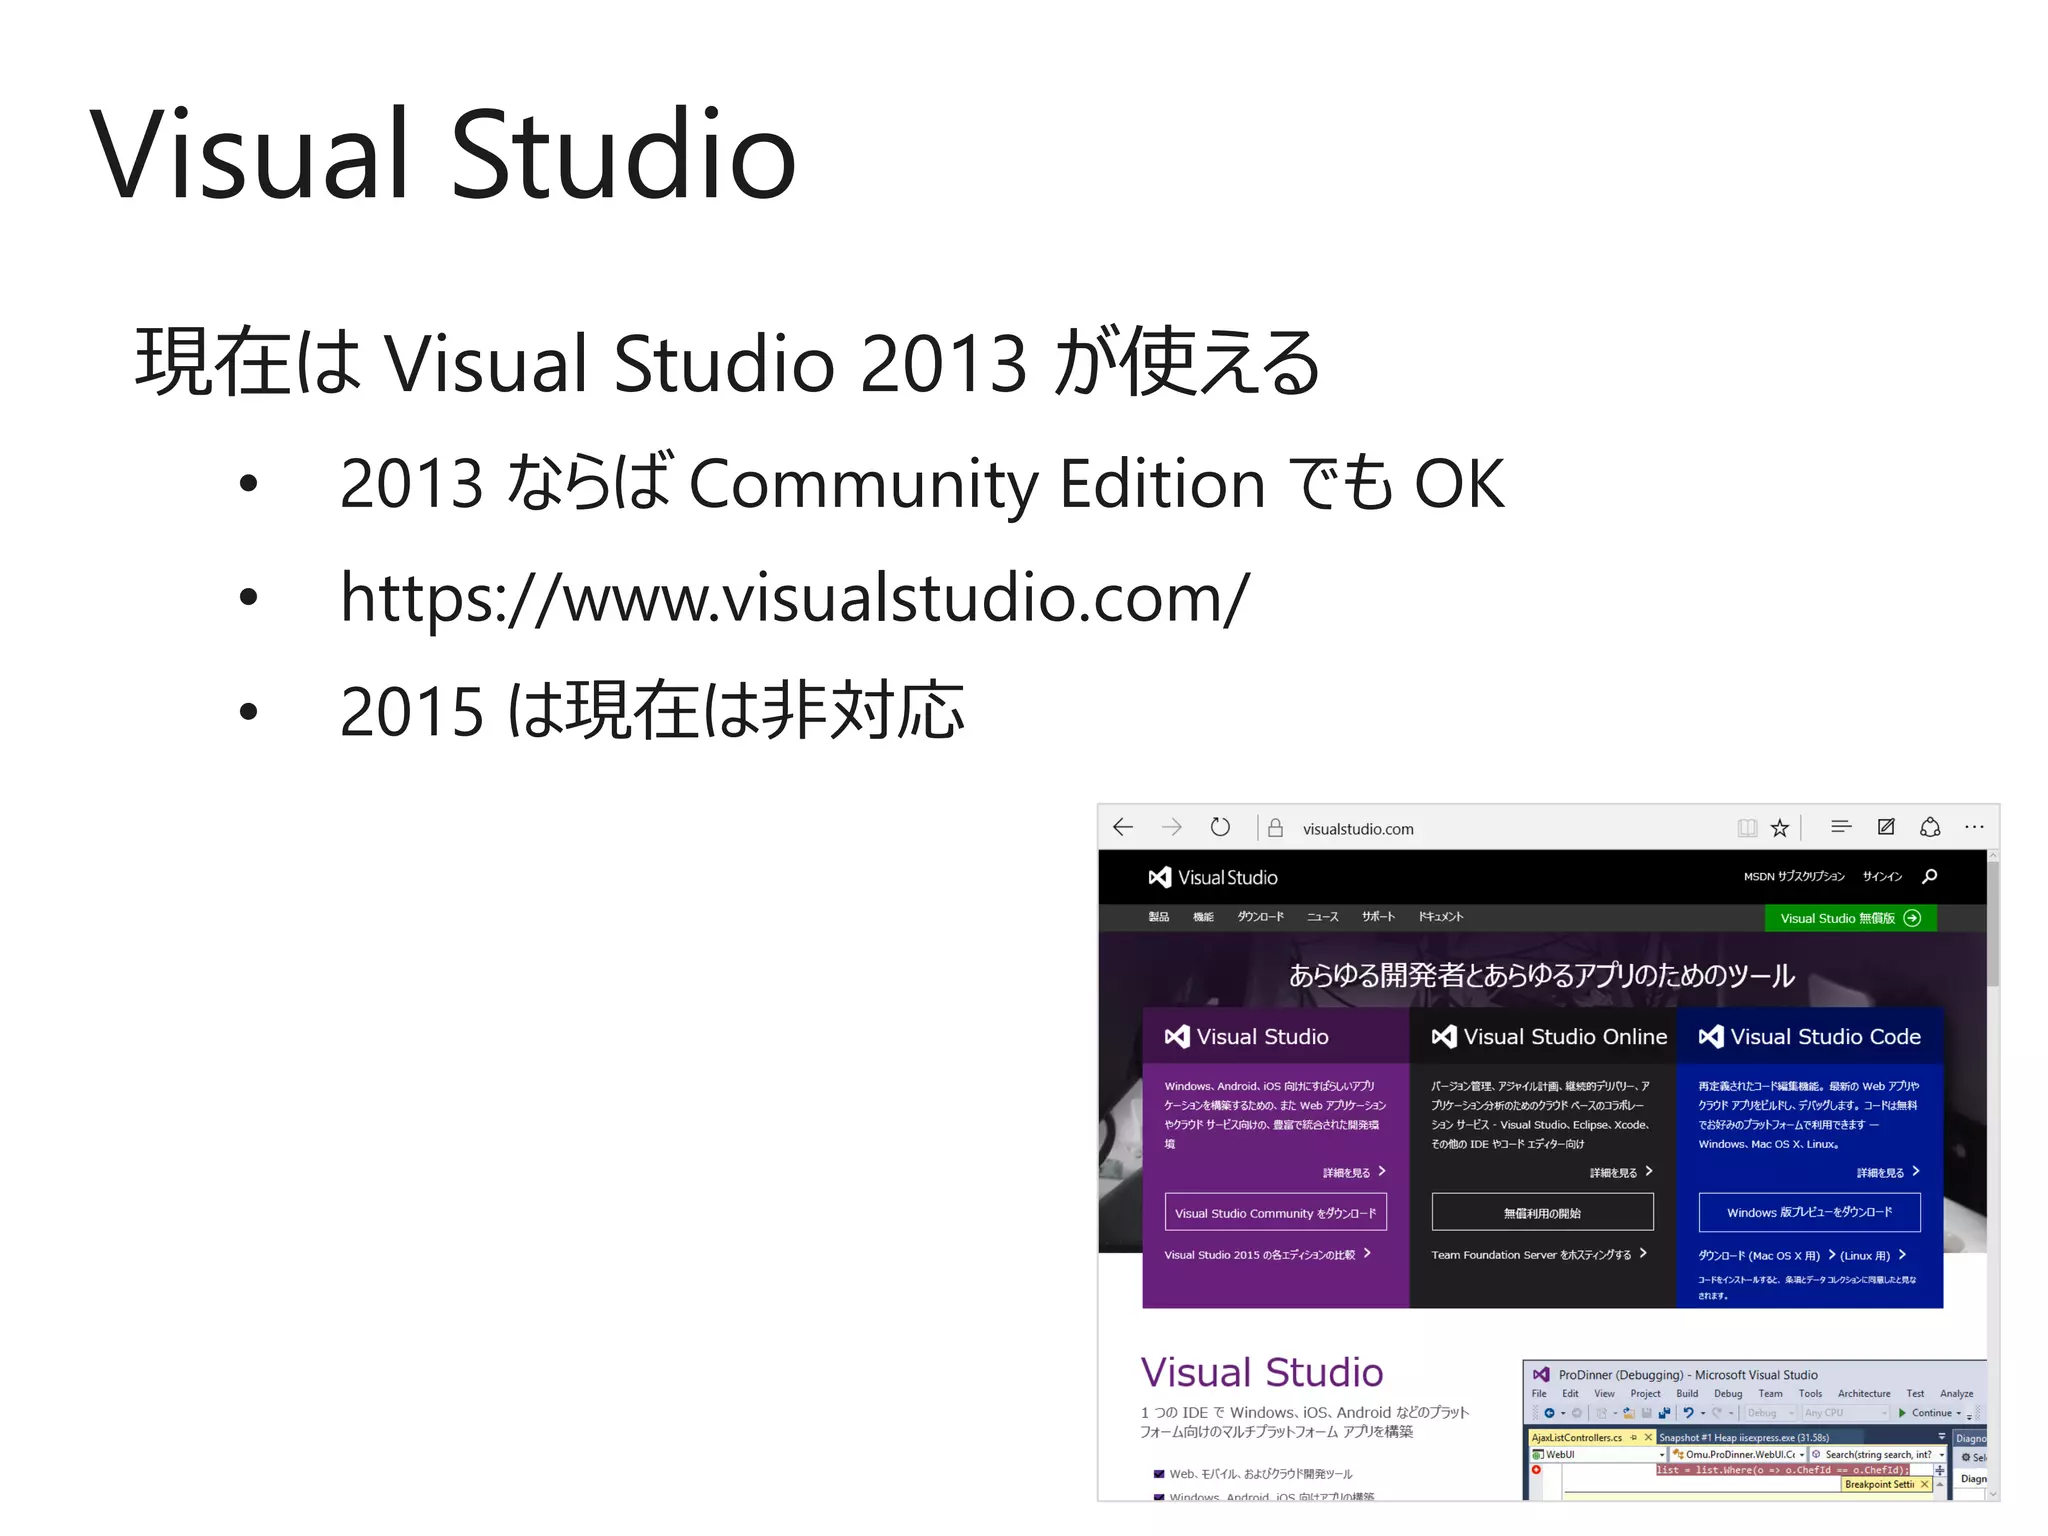The height and width of the screenshot is (1536, 2048).
Task: Open the Architecture menu in Visual Studio
Action: click(x=1864, y=1394)
